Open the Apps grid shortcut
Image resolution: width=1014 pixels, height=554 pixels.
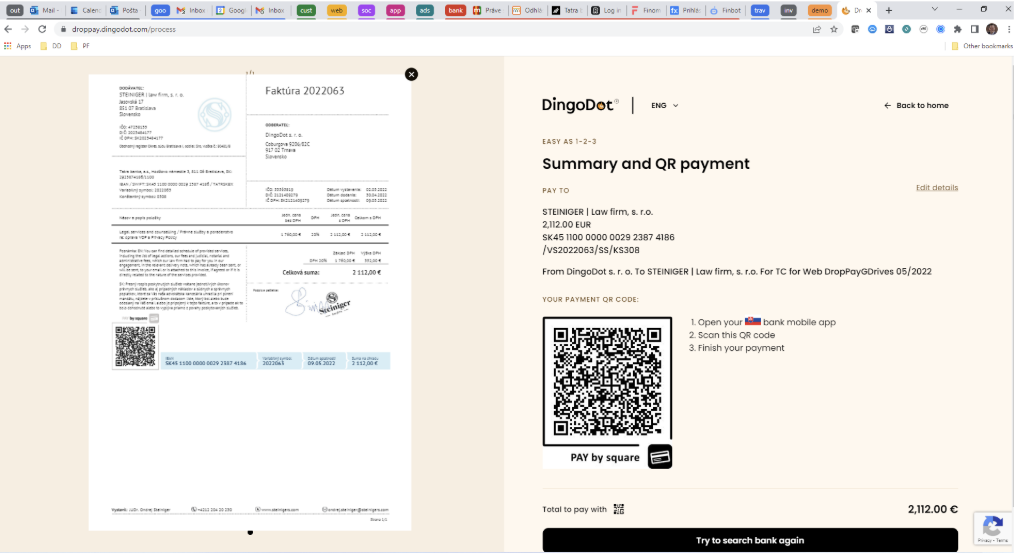pos(17,46)
